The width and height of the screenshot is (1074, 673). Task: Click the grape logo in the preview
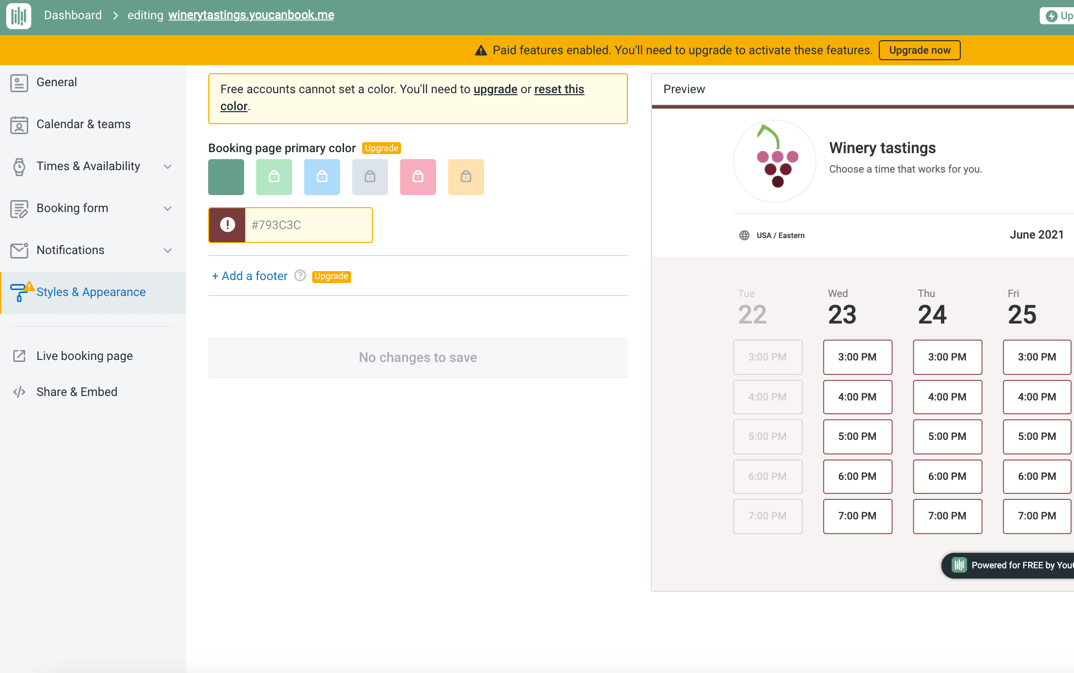pyautogui.click(x=775, y=162)
